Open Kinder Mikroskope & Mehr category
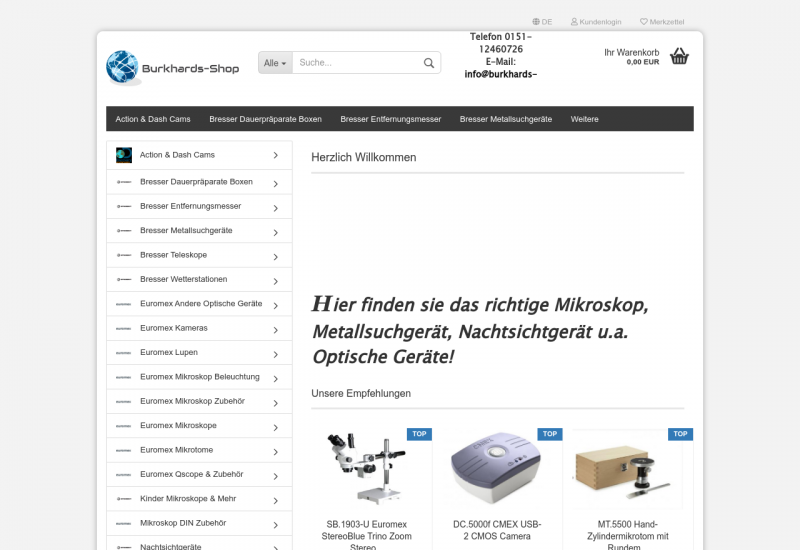Screen dimensions: 800x550 (188, 498)
